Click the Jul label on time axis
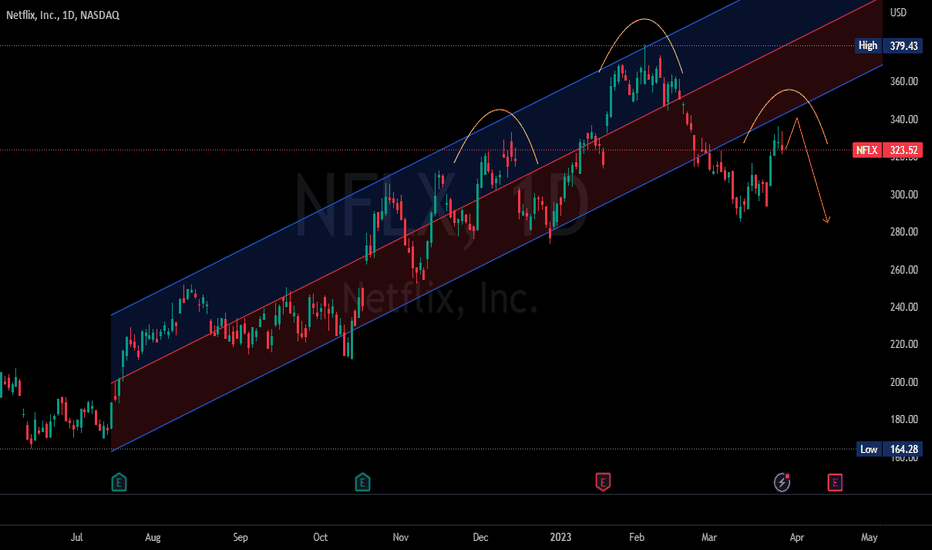932x550 pixels. point(77,538)
